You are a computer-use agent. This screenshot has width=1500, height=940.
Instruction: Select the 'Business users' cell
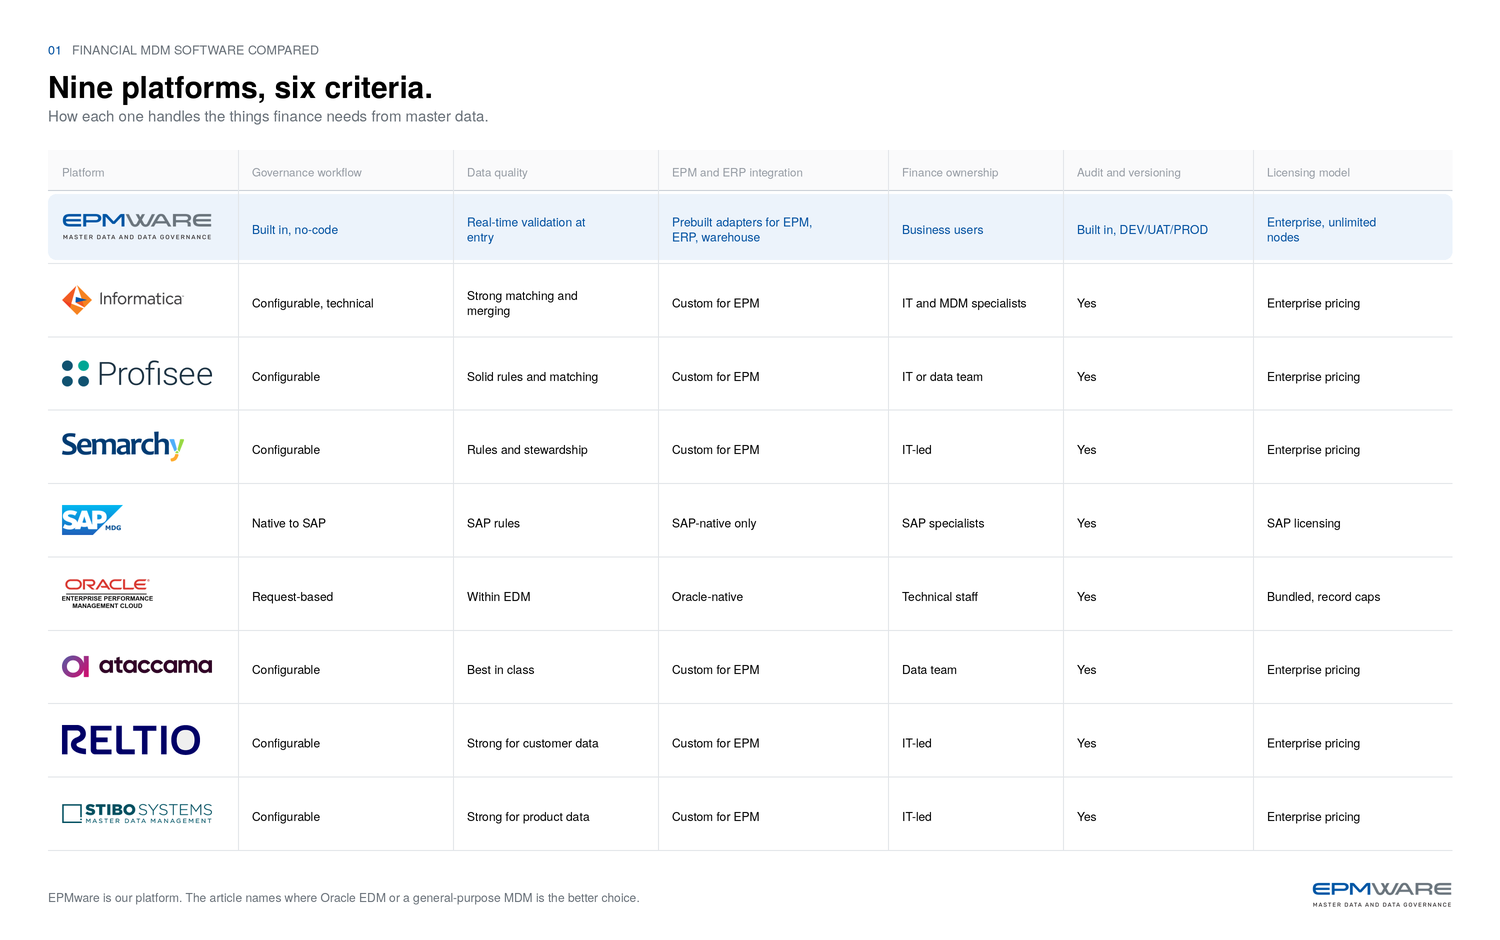[942, 230]
